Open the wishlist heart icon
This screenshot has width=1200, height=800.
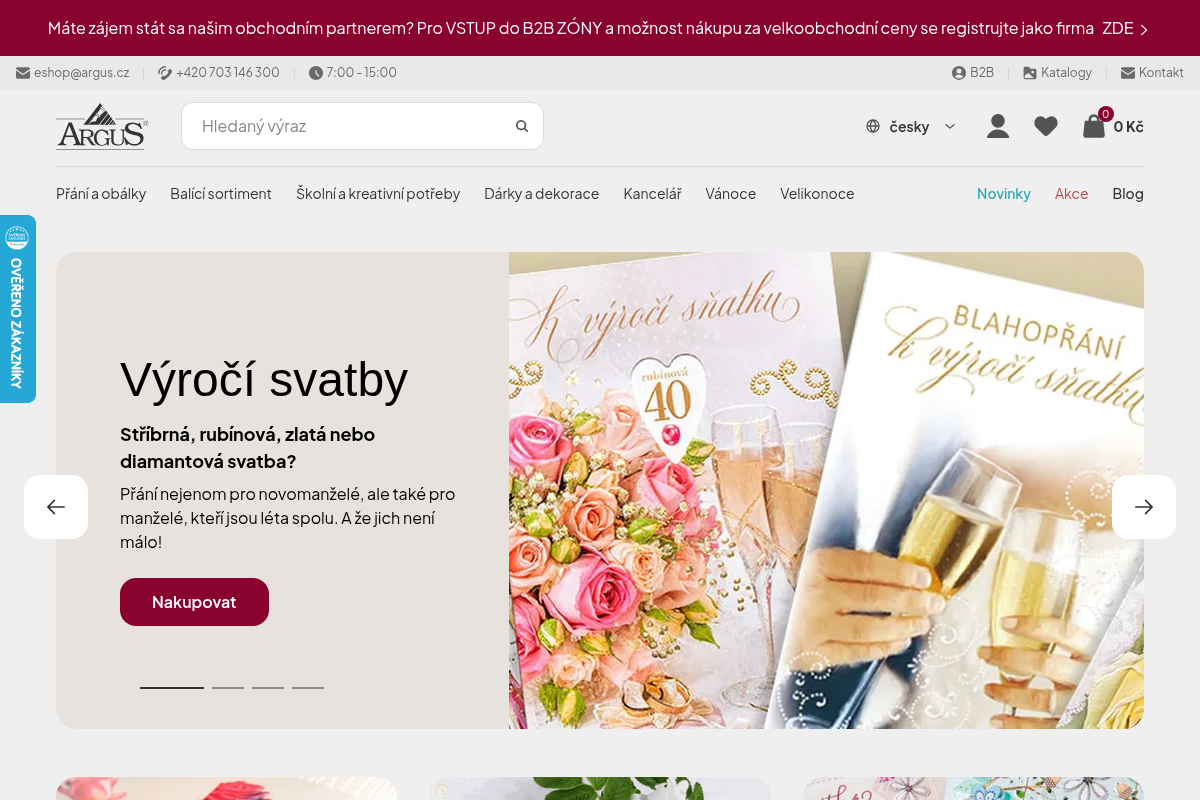[x=1046, y=126]
